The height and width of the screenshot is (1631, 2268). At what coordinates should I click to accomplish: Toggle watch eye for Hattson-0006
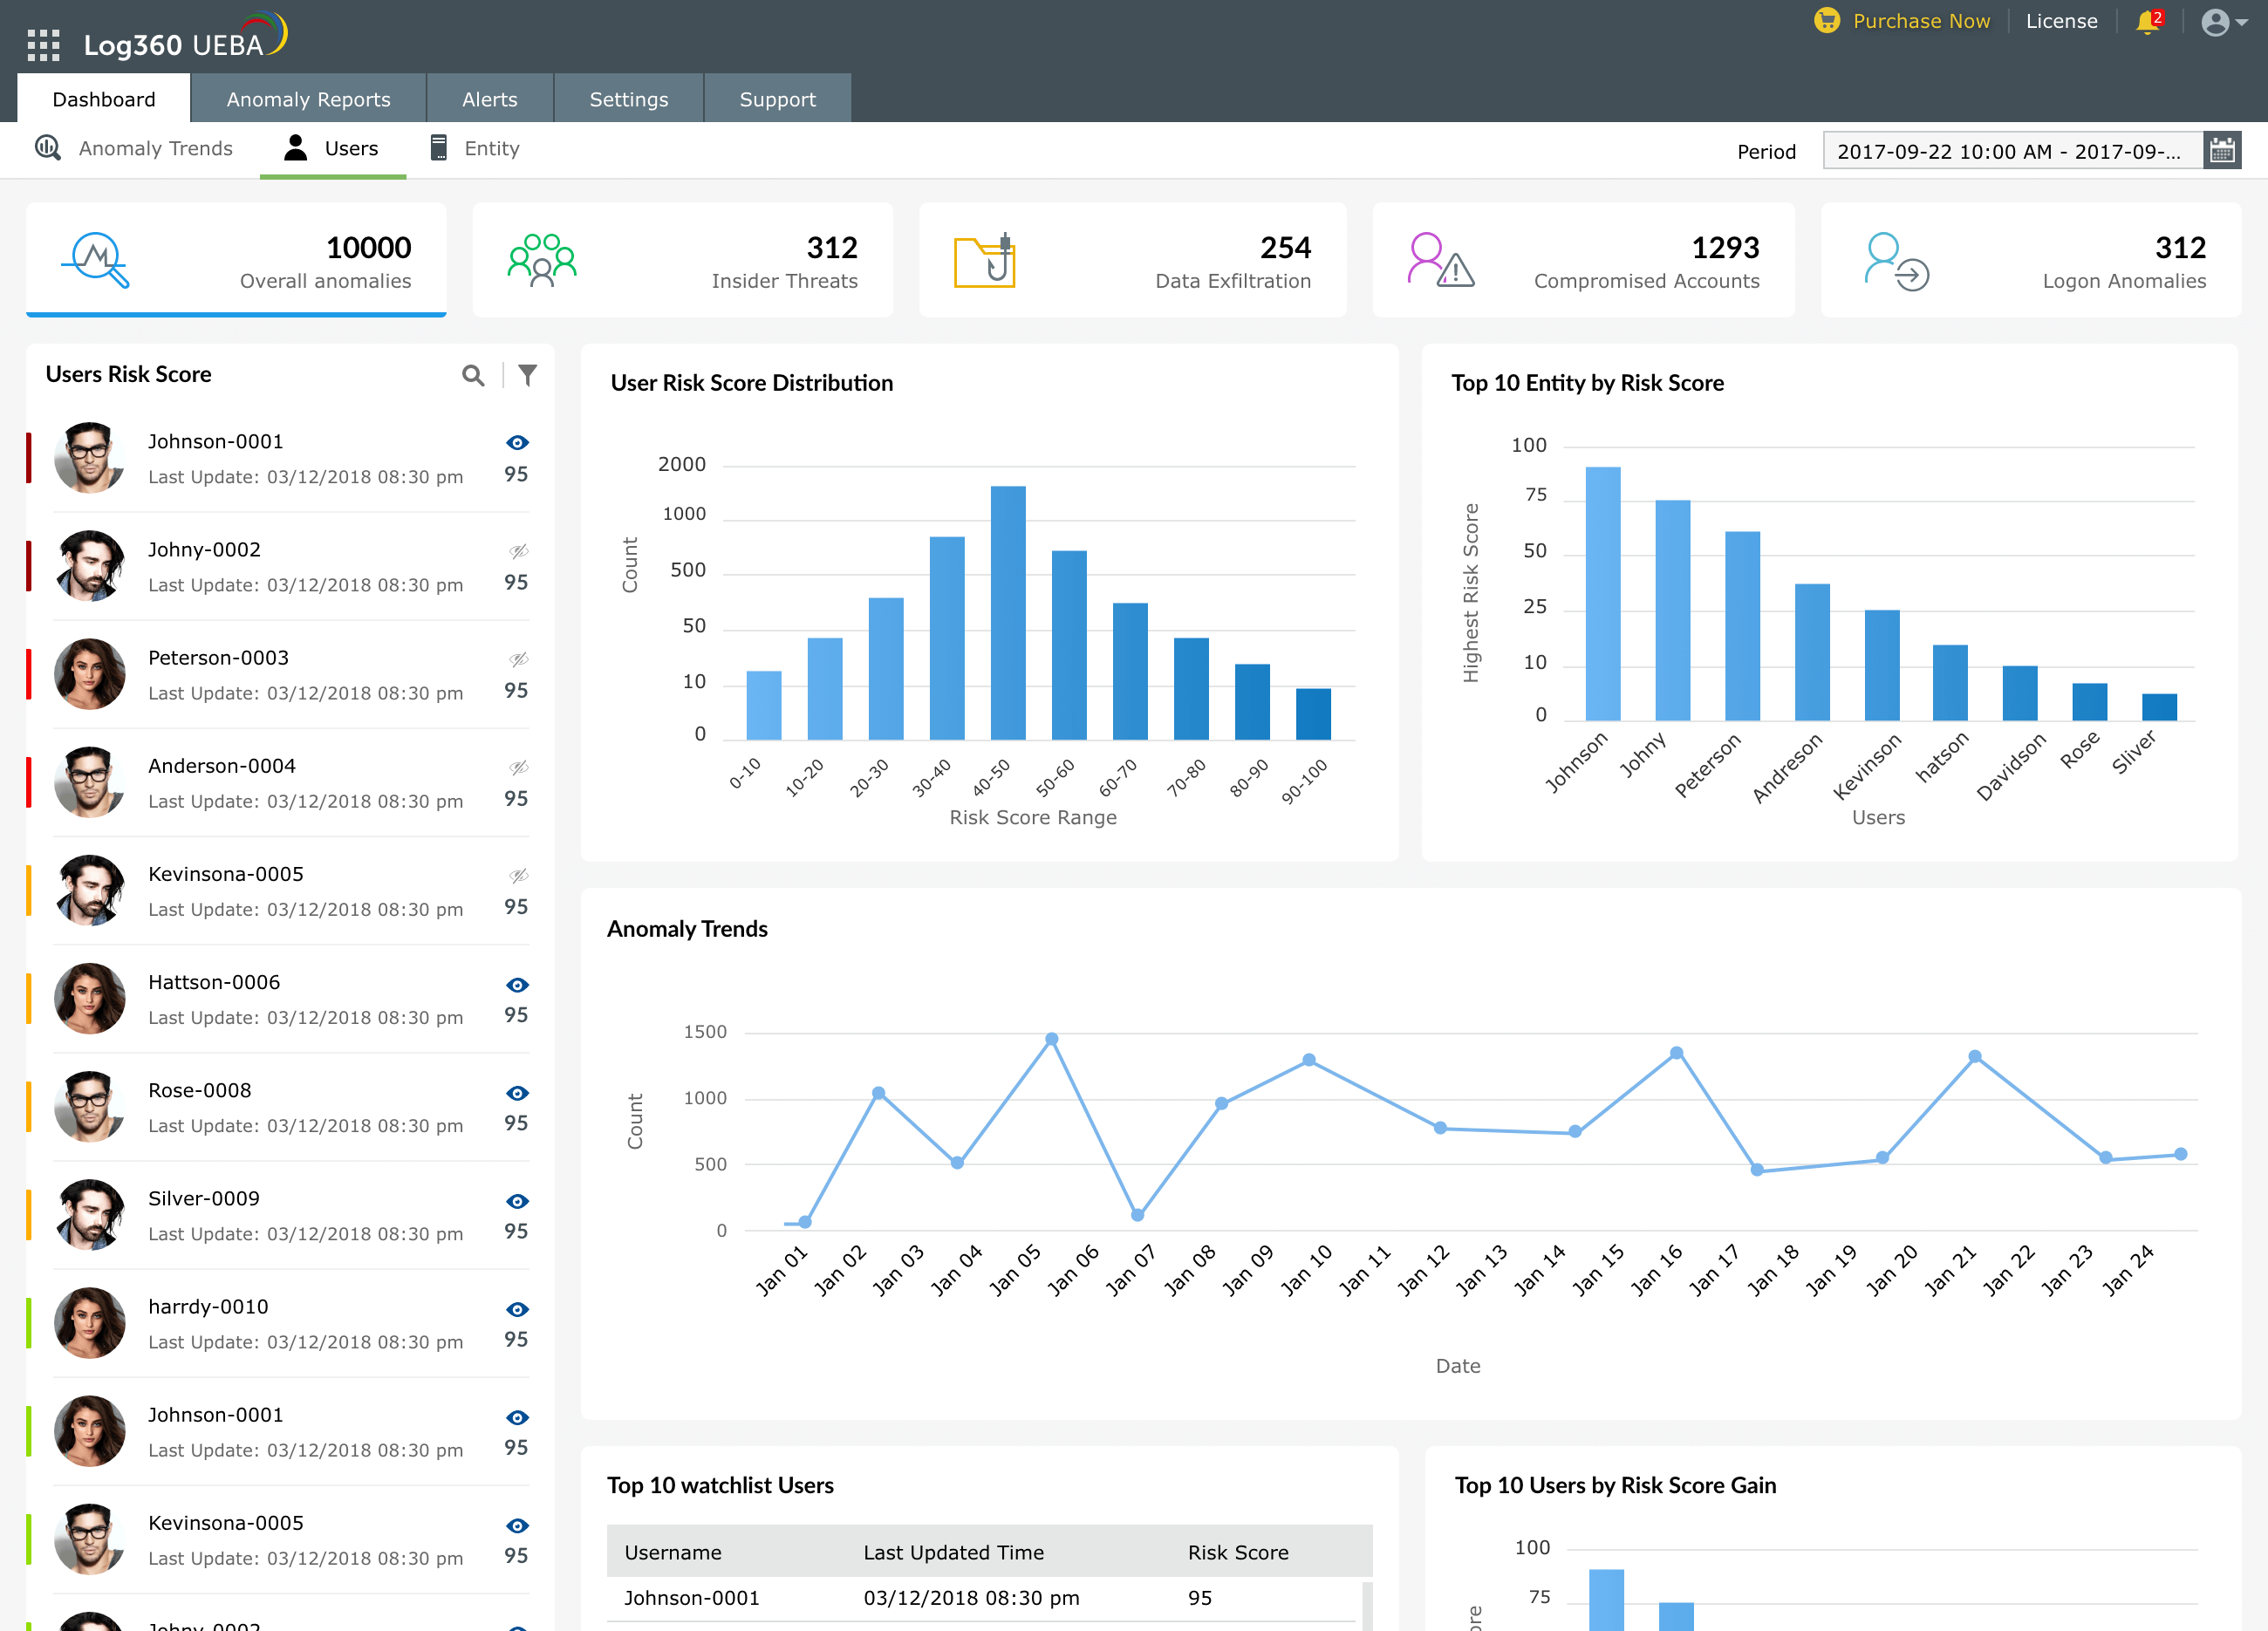click(x=517, y=985)
